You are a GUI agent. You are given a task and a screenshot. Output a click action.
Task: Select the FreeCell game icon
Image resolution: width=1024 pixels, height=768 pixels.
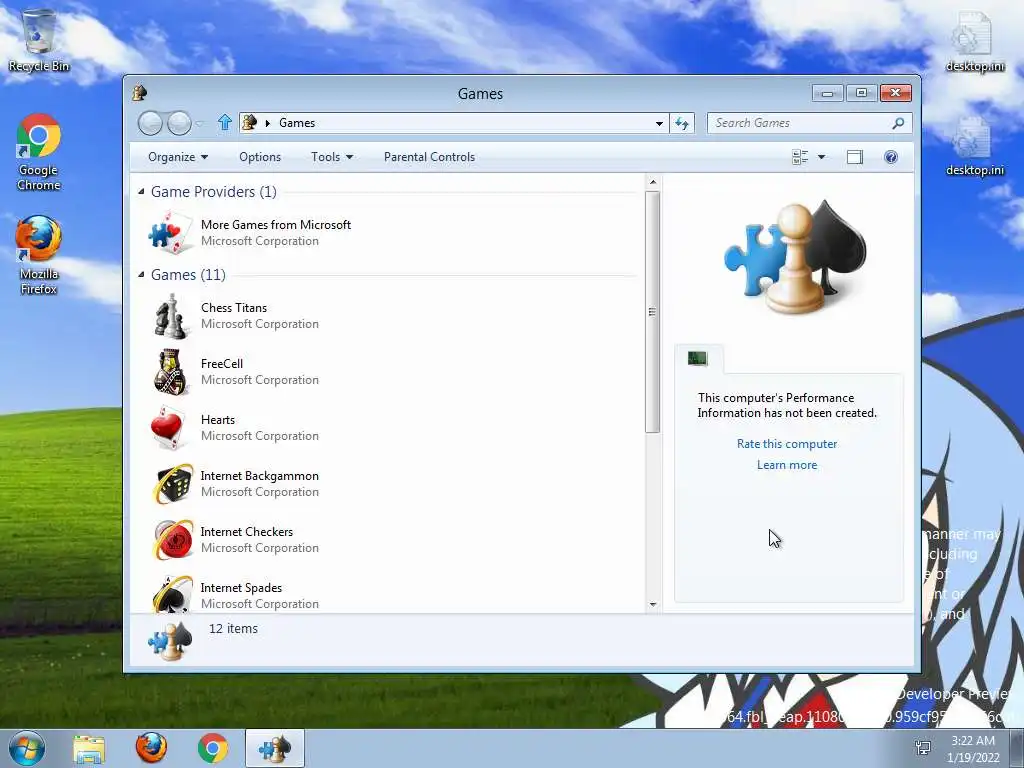170,372
